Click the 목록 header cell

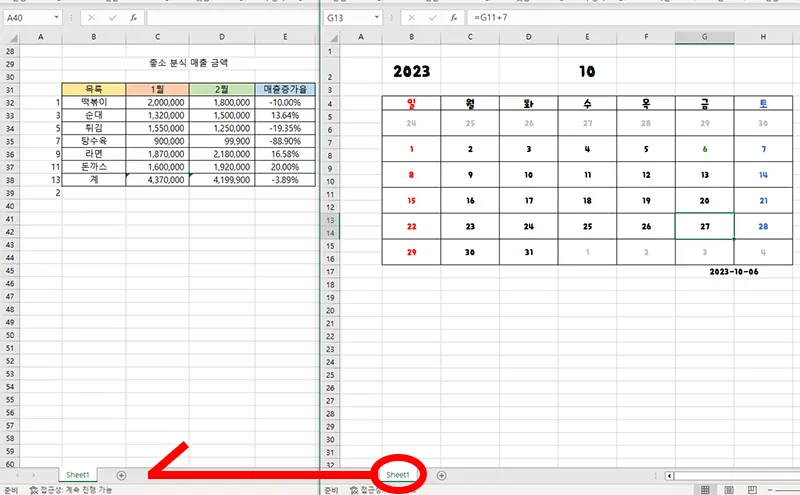click(x=94, y=89)
